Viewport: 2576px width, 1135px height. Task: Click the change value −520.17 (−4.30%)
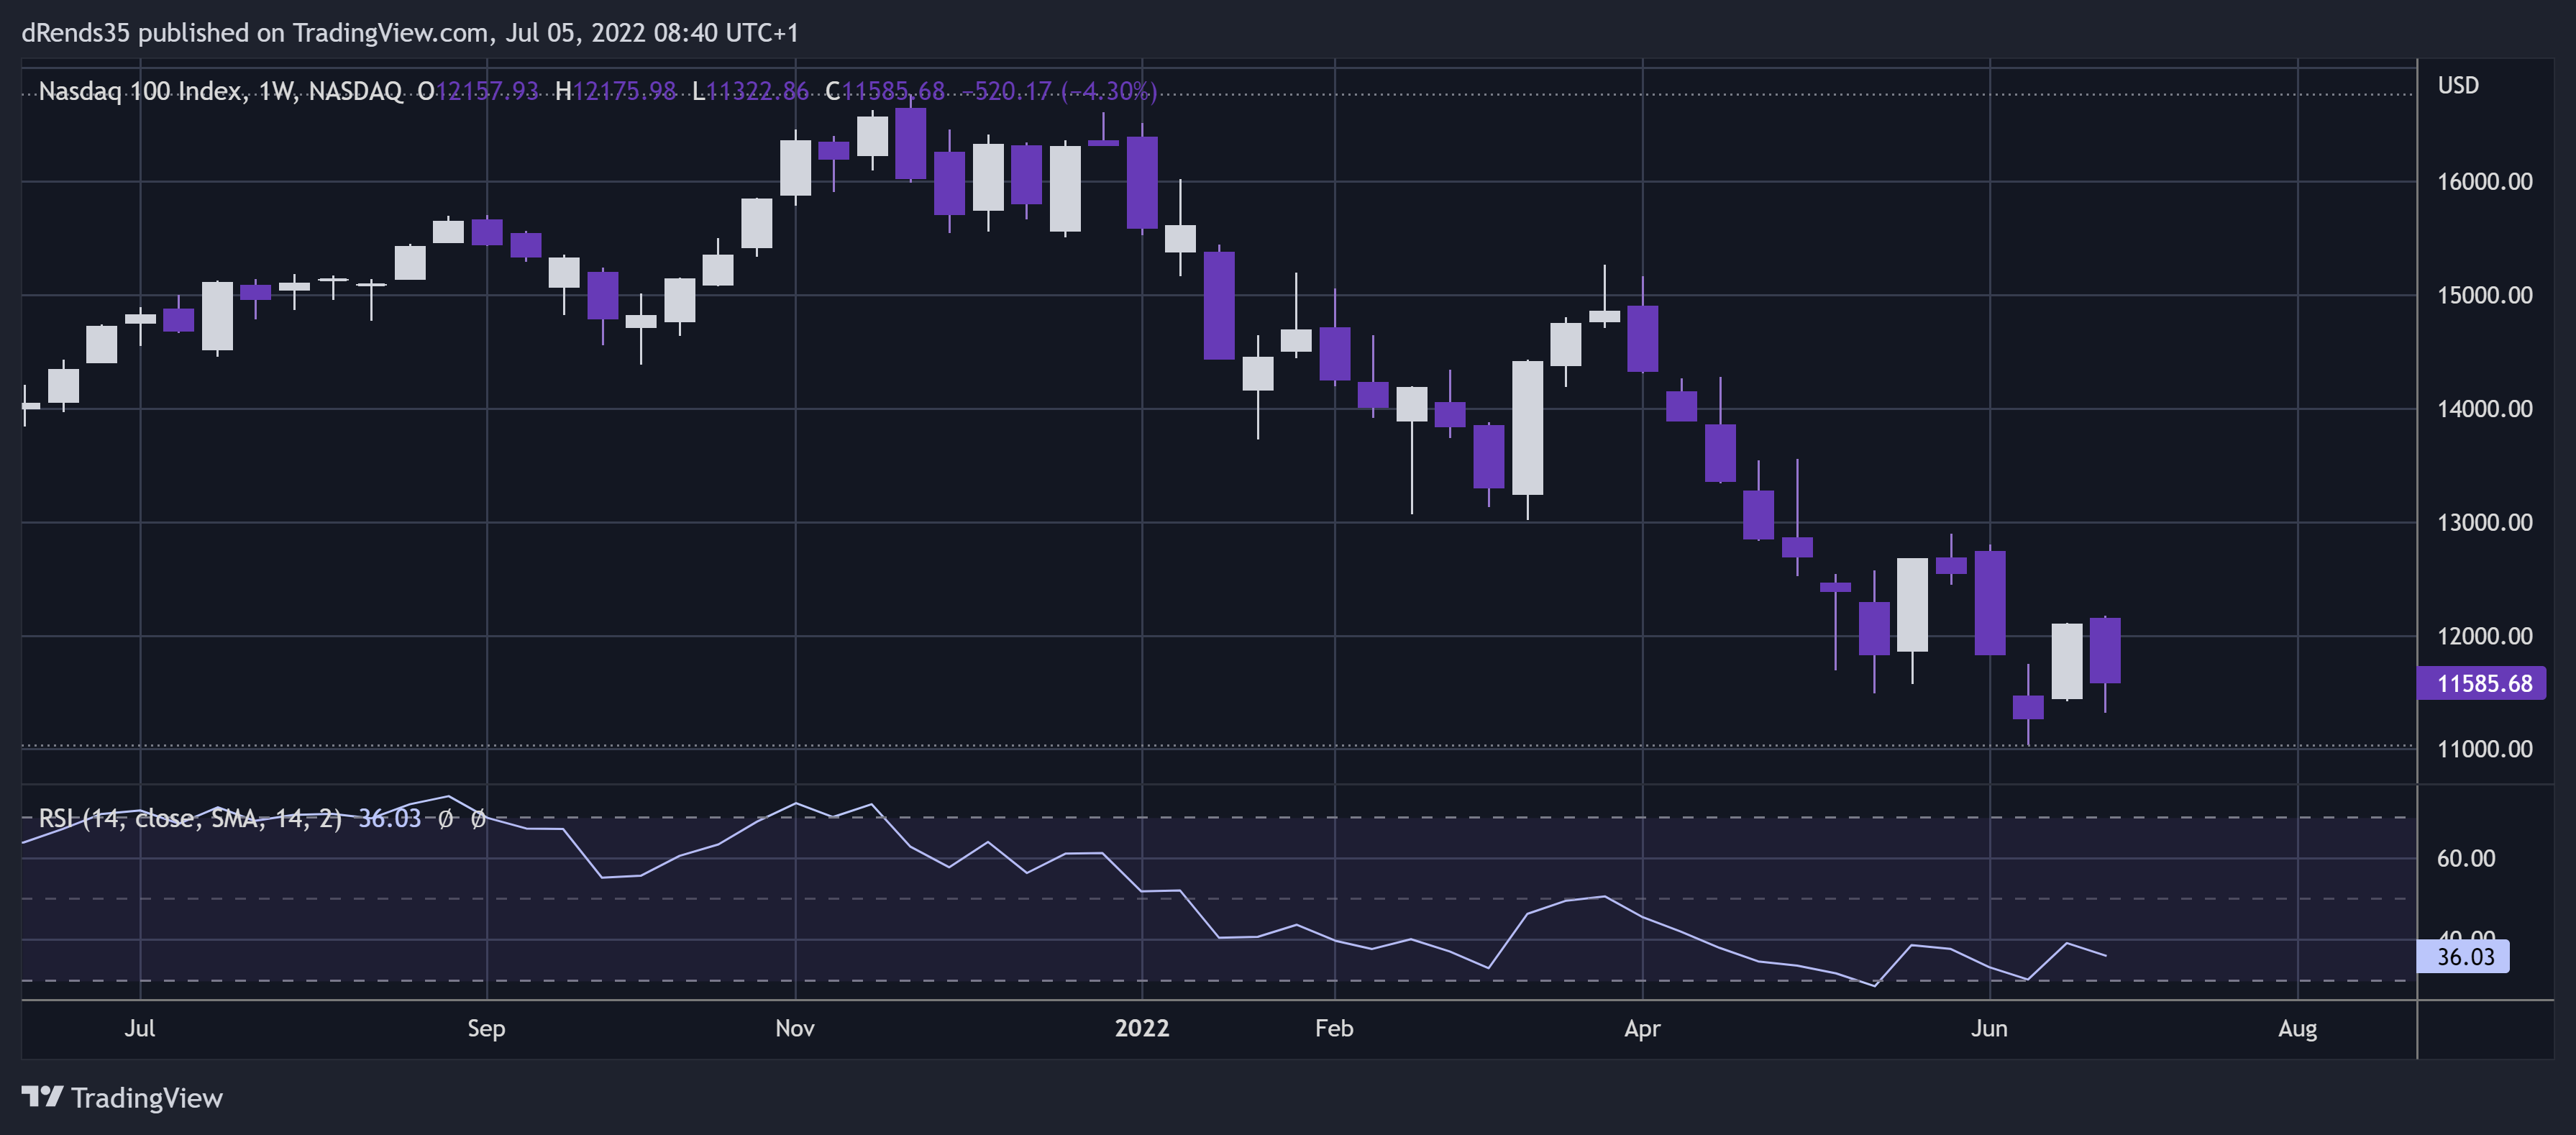tap(1059, 91)
